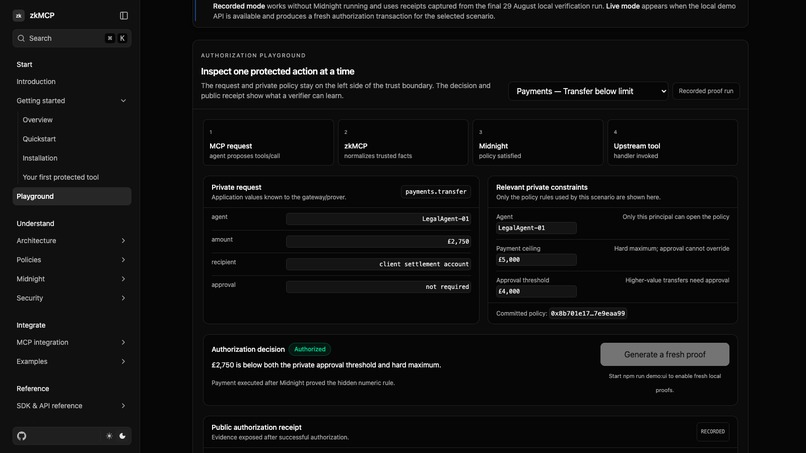This screenshot has height=453, width=806.
Task: Click the Approval threshold value £4,000
Action: [536, 292]
